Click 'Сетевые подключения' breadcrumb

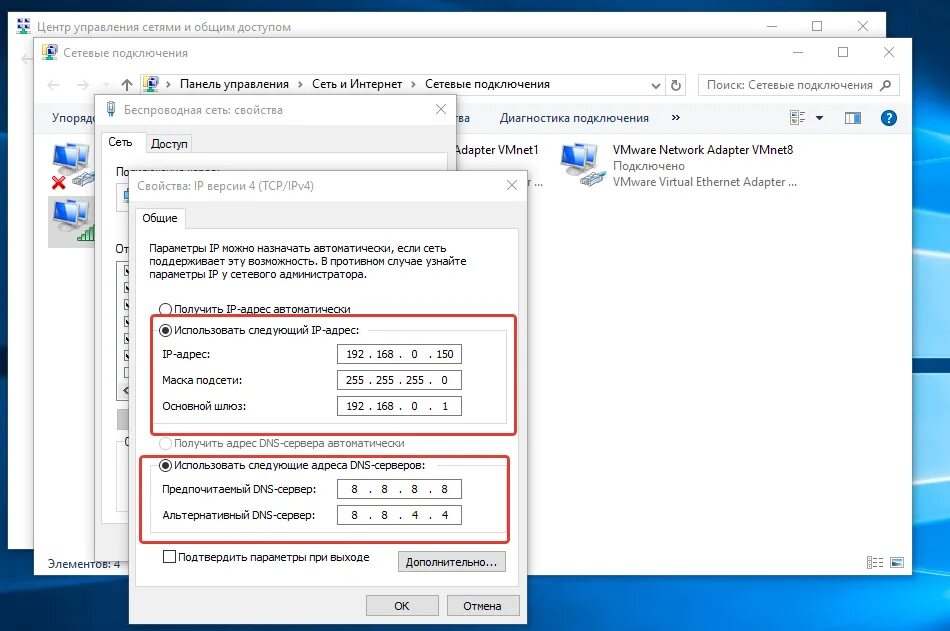(487, 84)
